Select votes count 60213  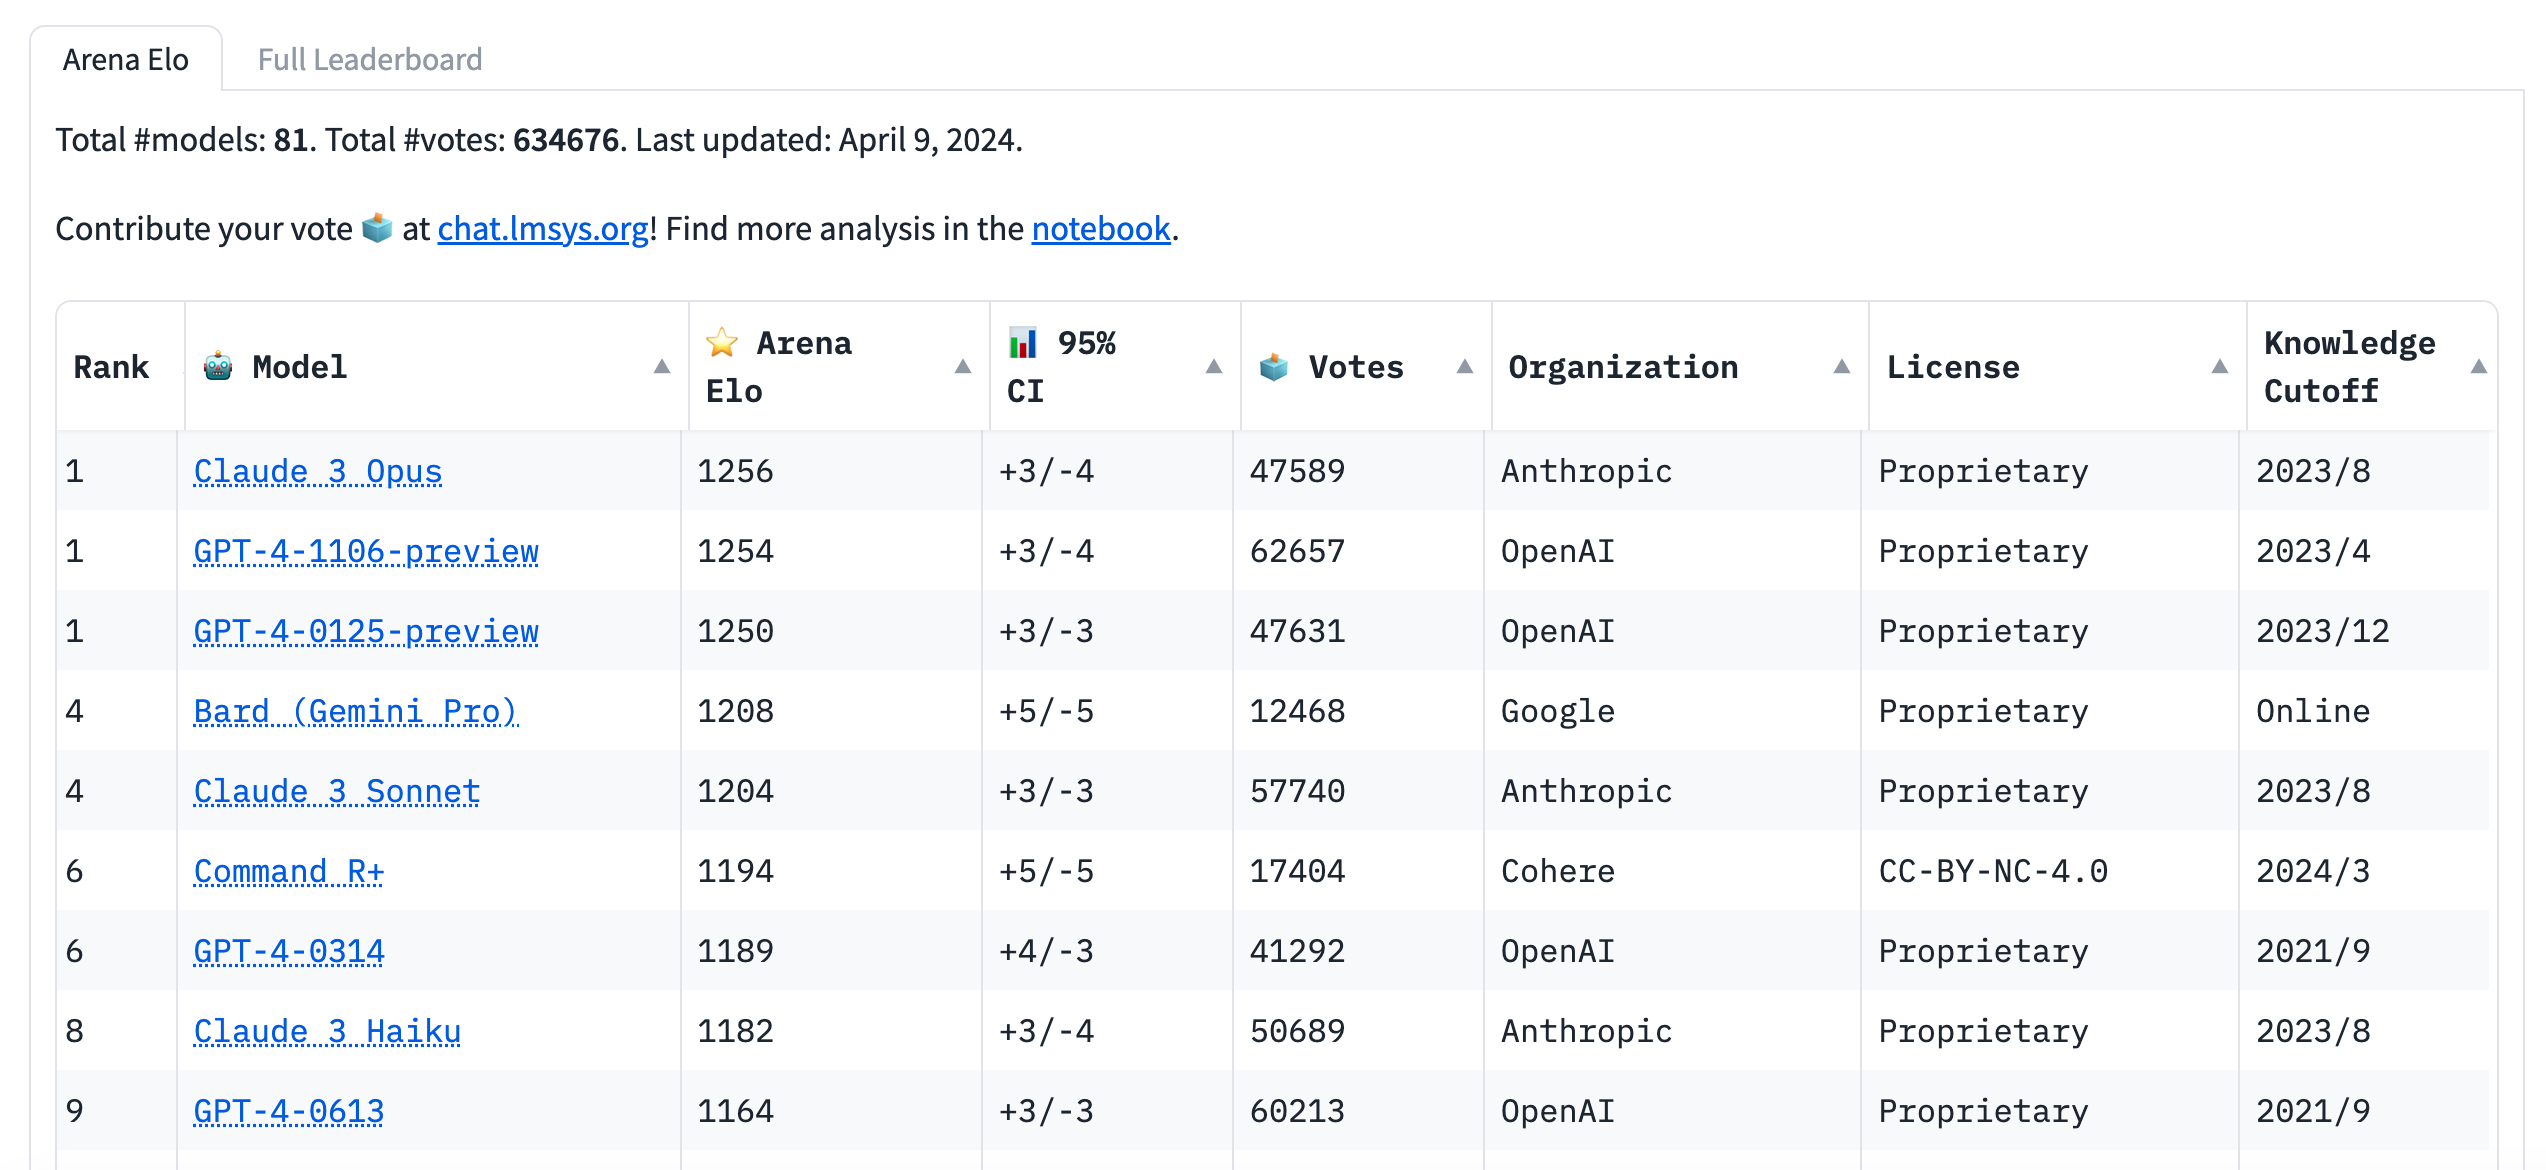click(x=1298, y=1111)
